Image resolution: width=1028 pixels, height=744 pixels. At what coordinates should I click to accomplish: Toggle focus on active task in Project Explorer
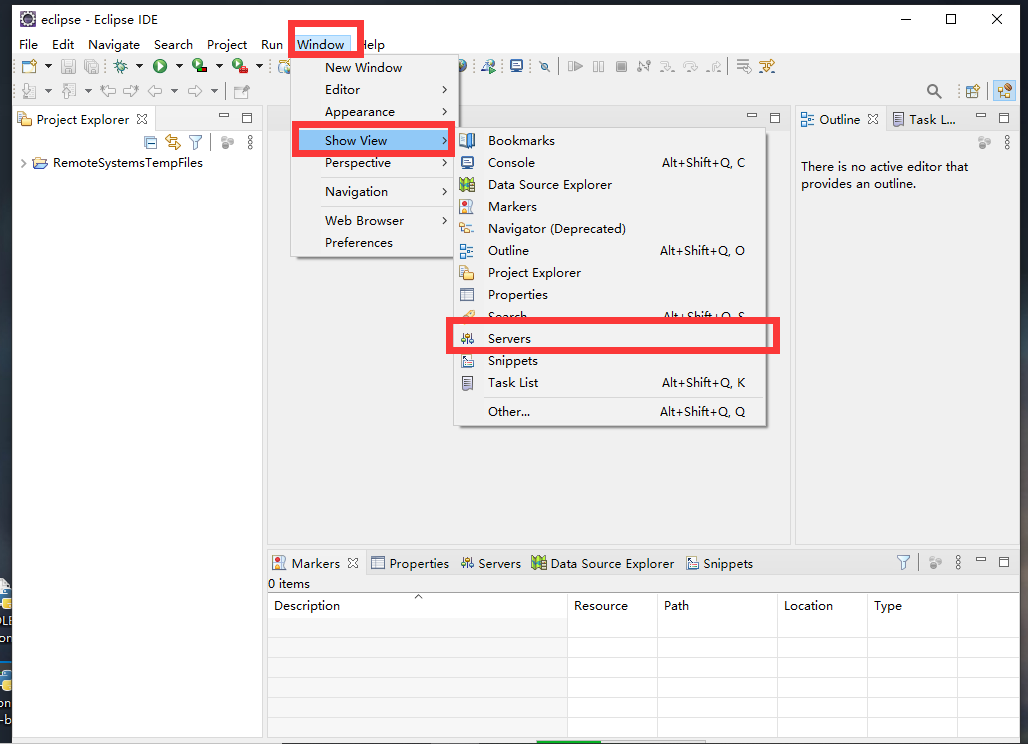click(227, 142)
